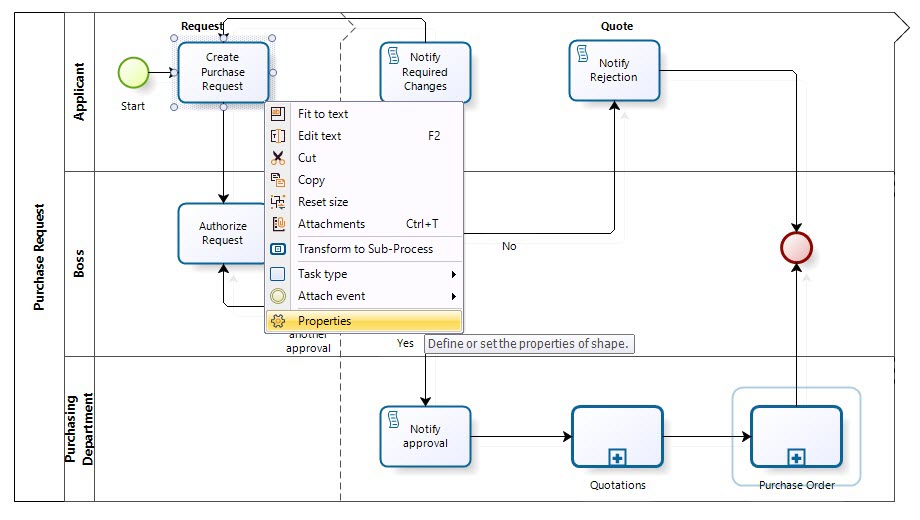Click the script icon on Notify Rejection
The height and width of the screenshot is (520, 920).
582,53
